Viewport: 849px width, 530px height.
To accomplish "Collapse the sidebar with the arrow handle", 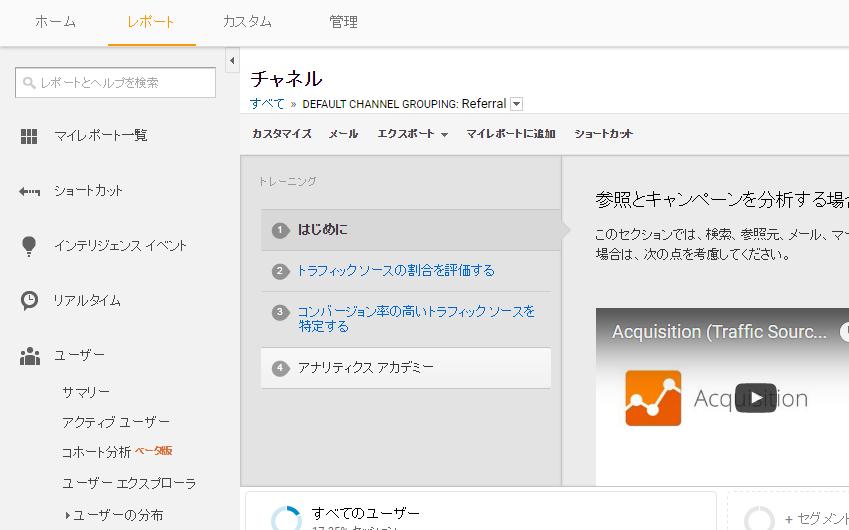I will click(232, 61).
